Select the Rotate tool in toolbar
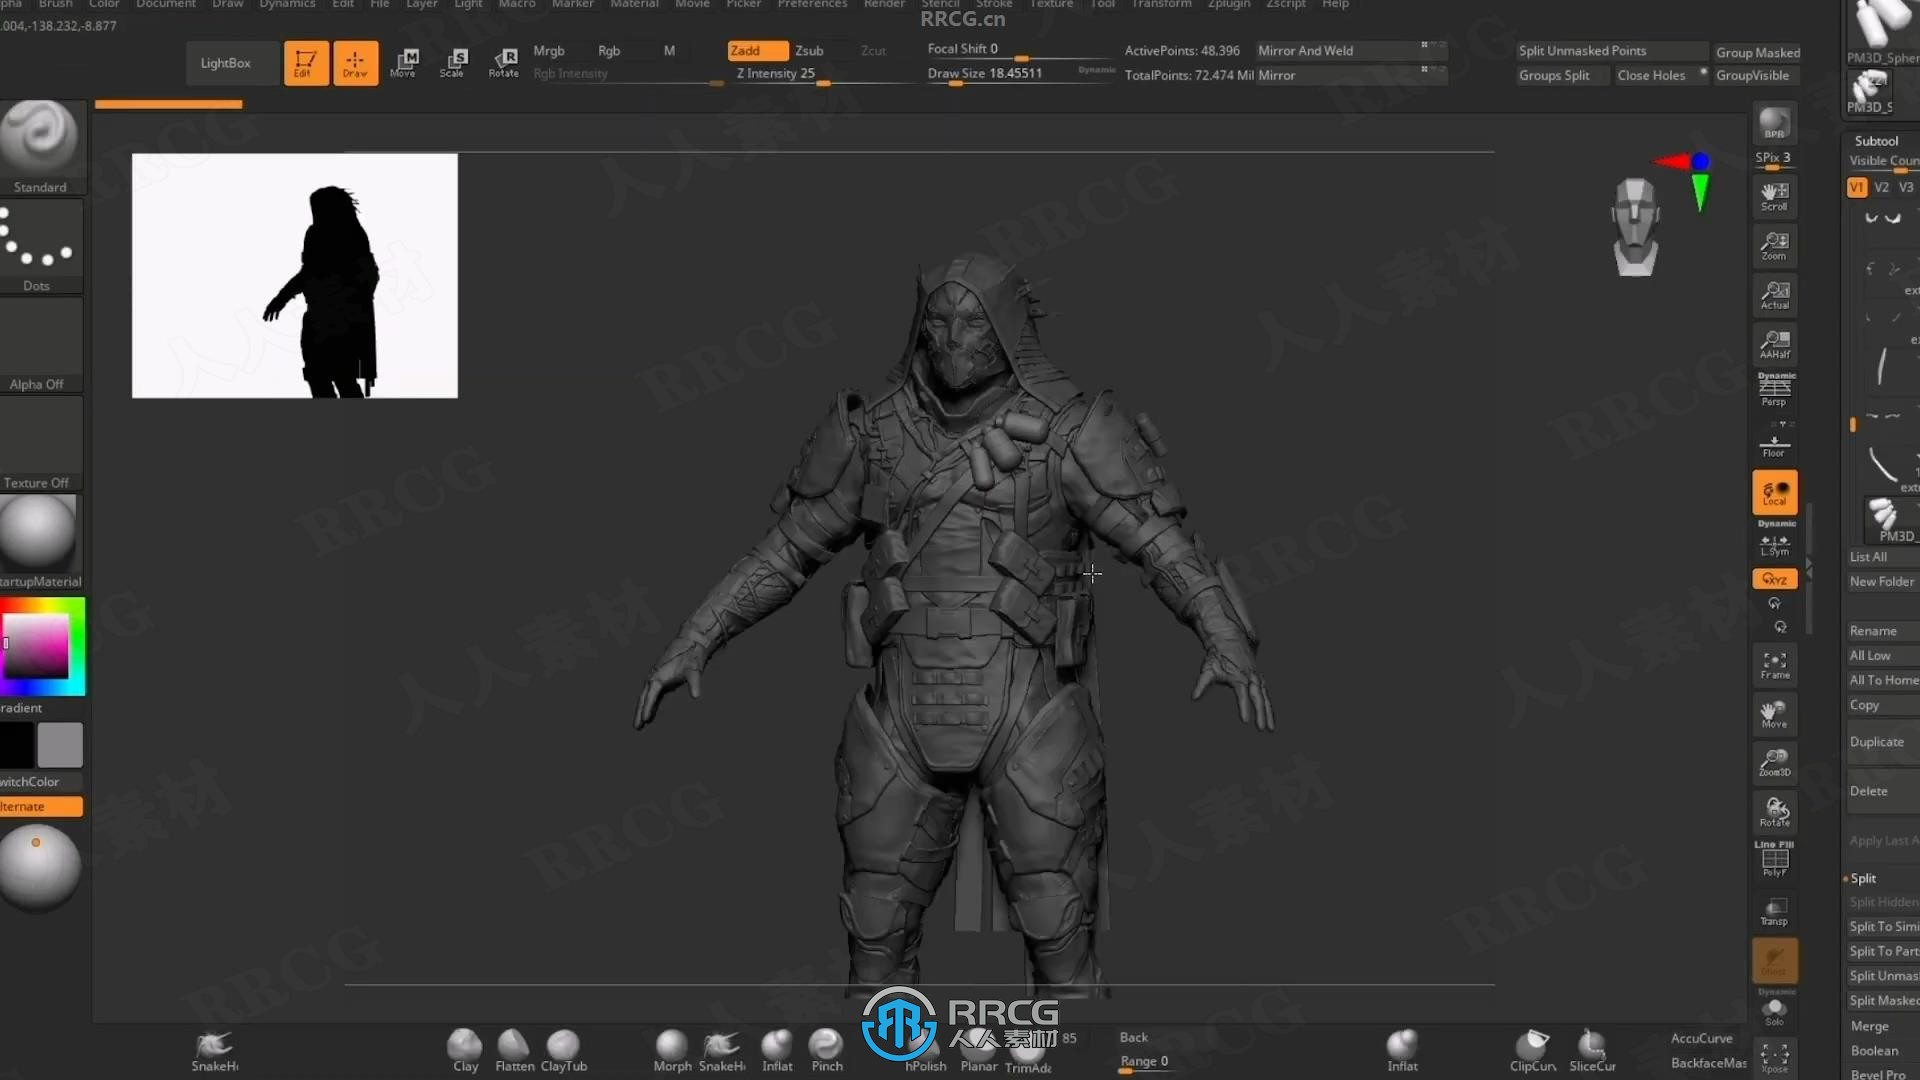 pos(504,61)
